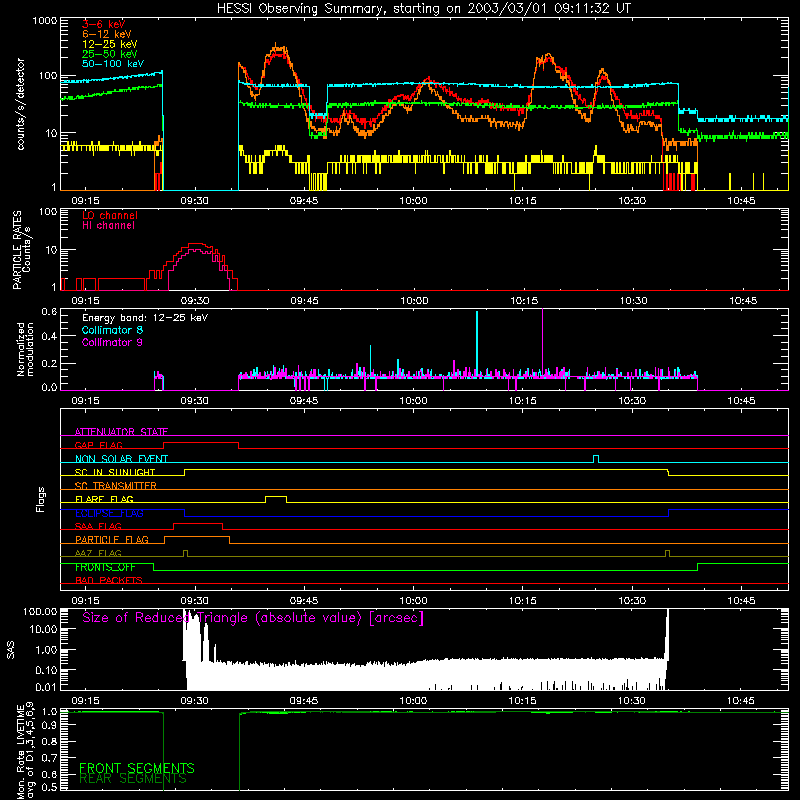Click the Energy band: 12-25 keV label
800x800 pixels.
coord(145,318)
